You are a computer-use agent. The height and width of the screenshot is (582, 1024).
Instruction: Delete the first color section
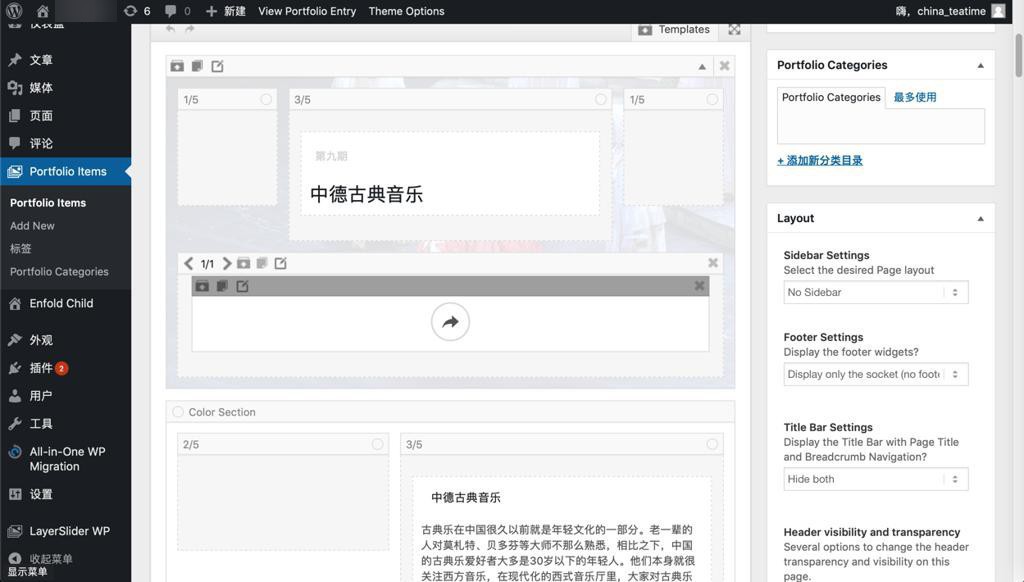(724, 66)
